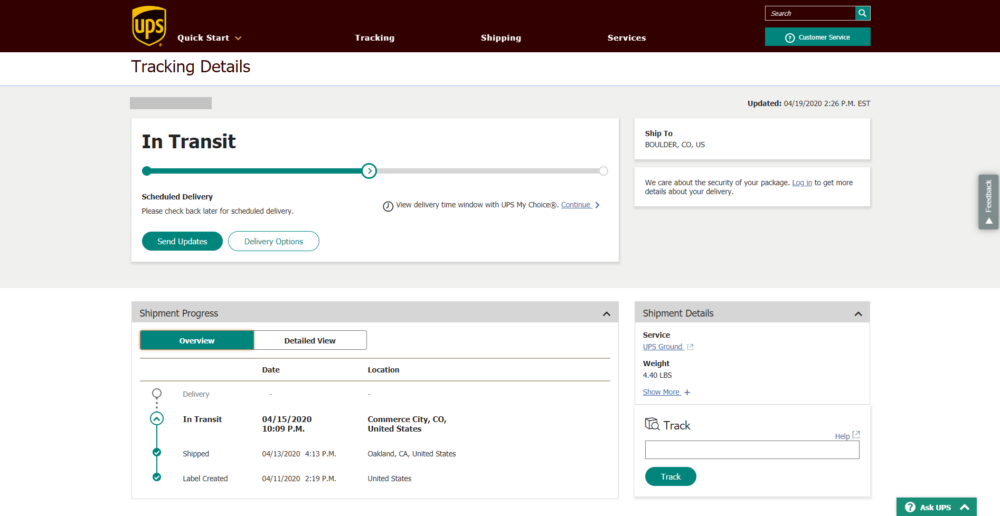Viewport: 1000px width, 516px height.
Task: Collapse the Shipment Progress panel
Action: [x=606, y=314]
